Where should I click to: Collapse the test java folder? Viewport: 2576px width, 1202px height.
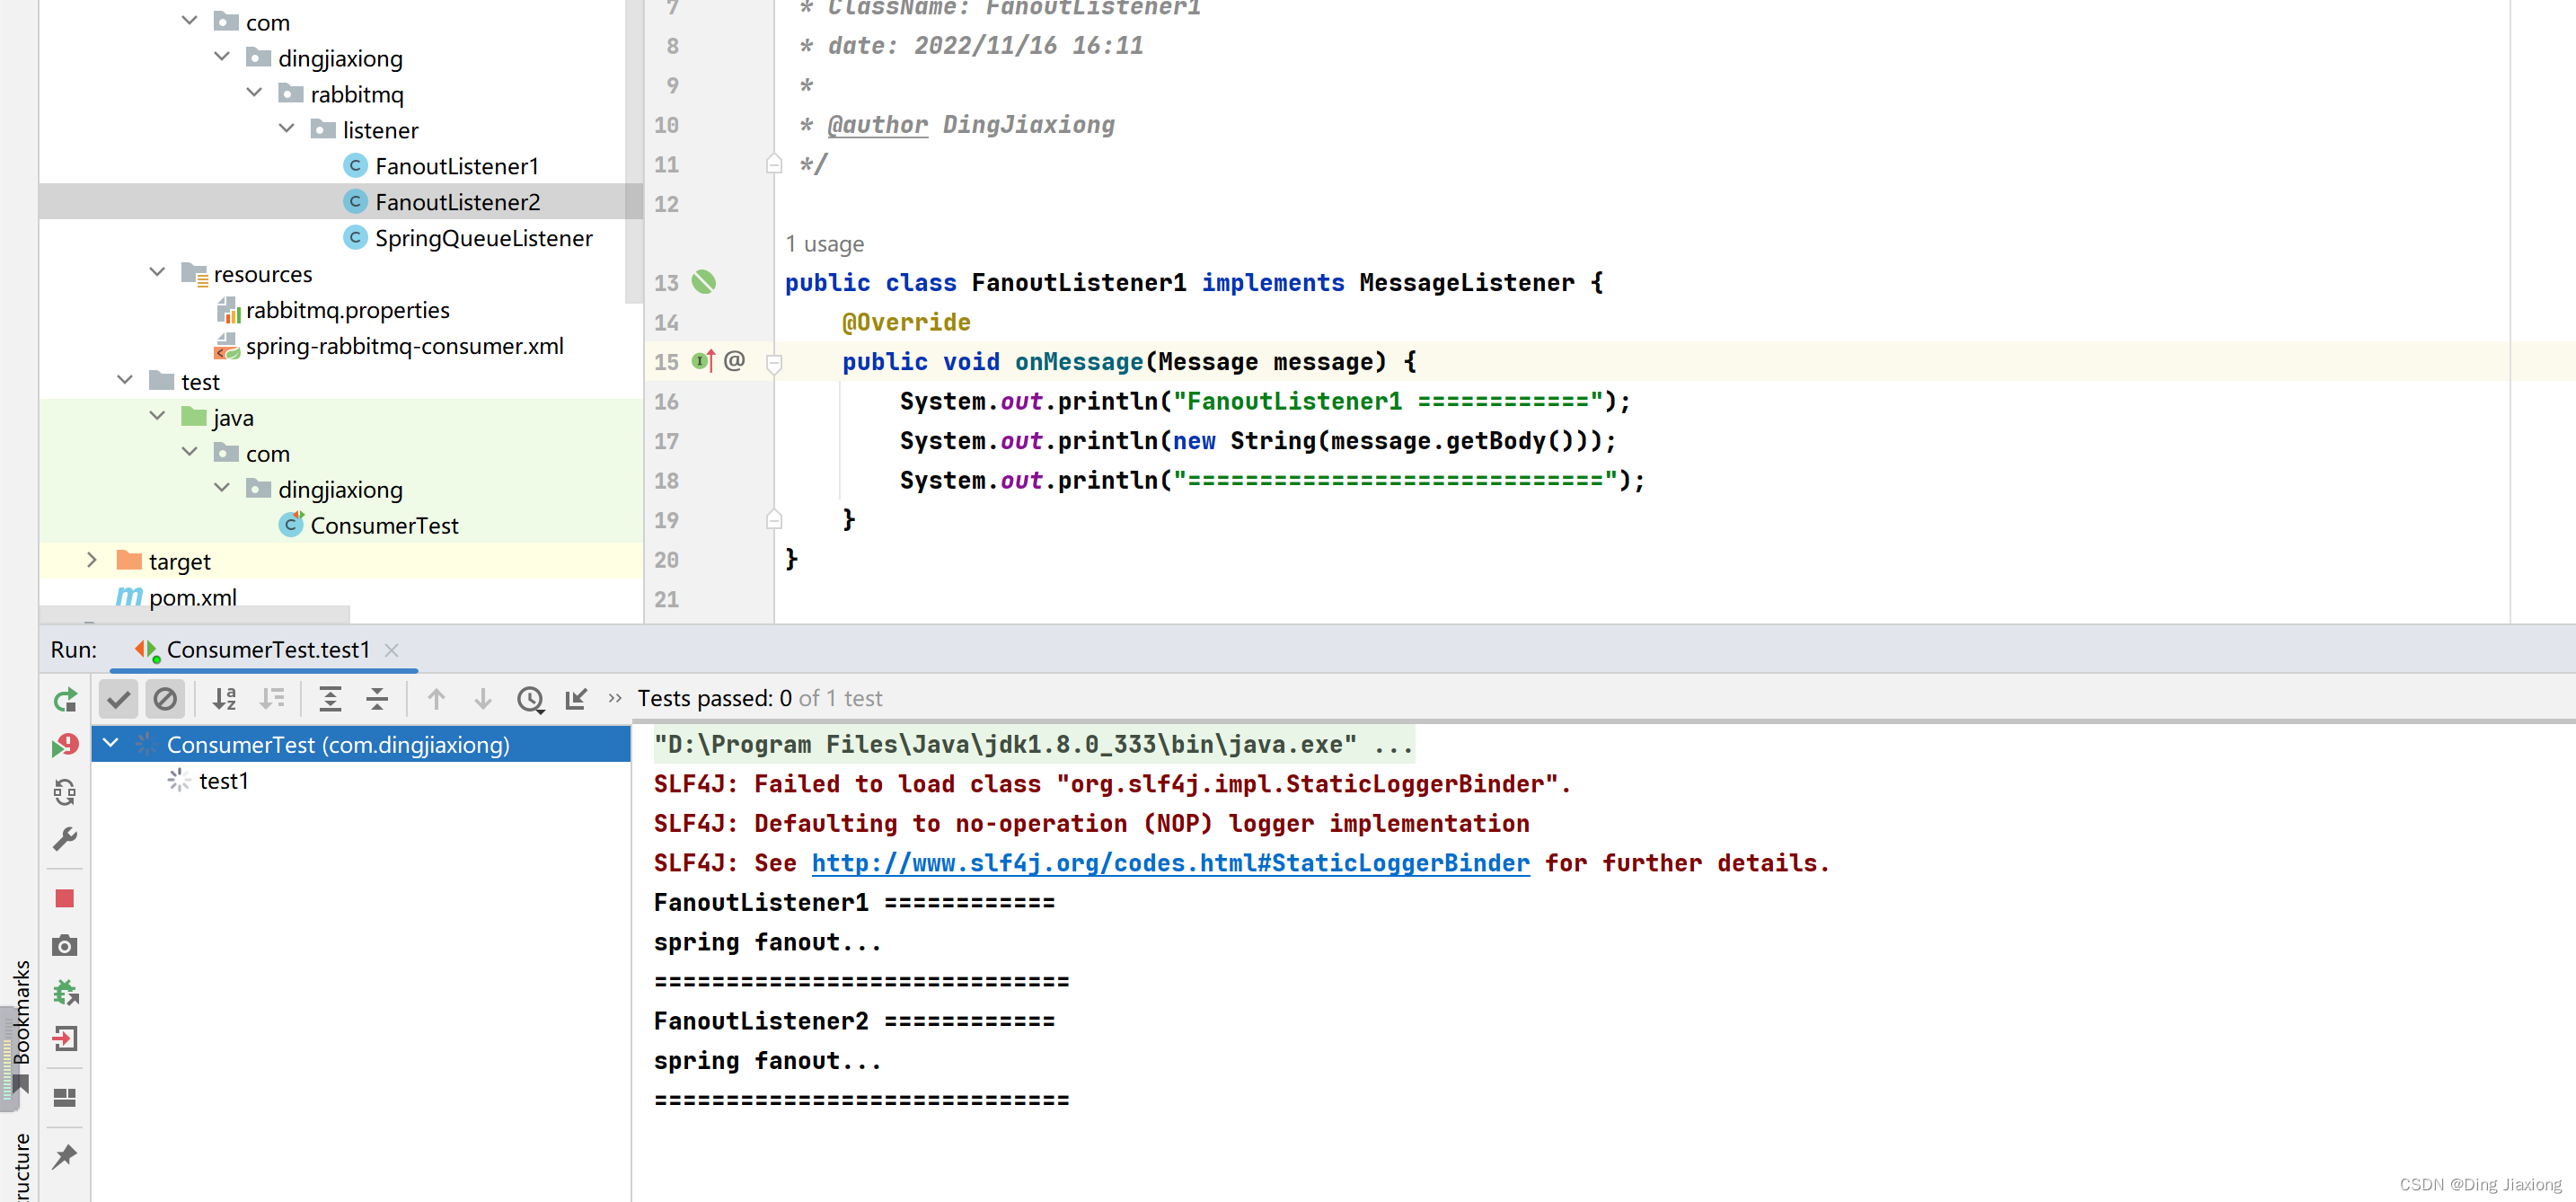pos(157,417)
